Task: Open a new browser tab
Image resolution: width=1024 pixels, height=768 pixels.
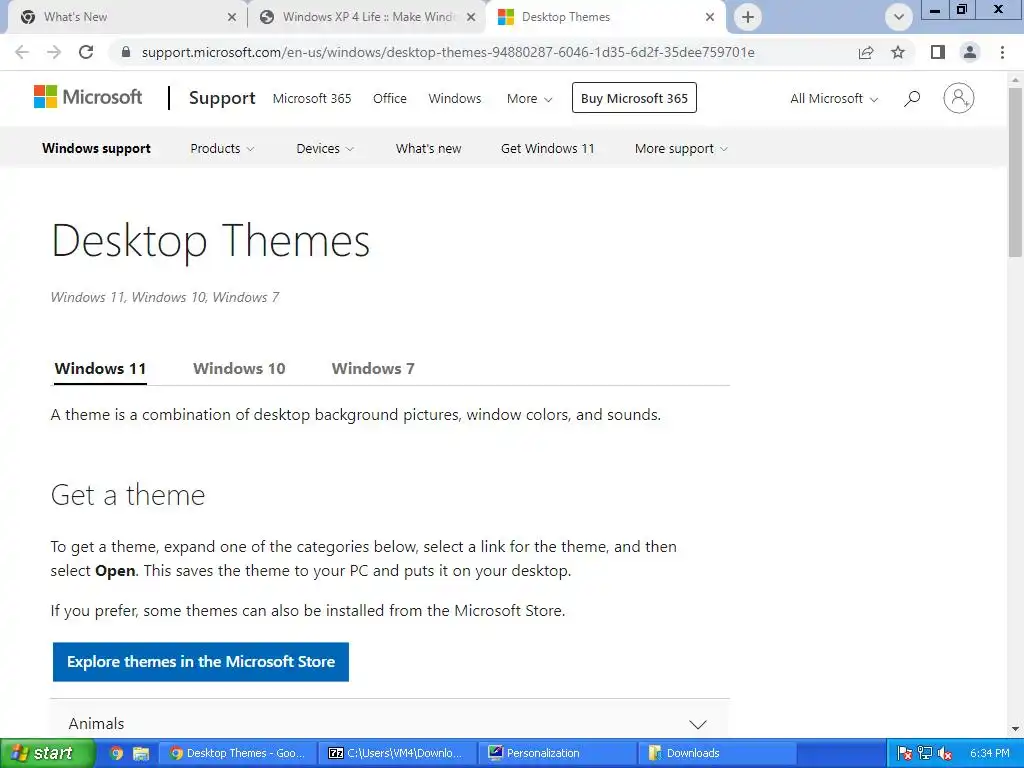Action: 748,17
